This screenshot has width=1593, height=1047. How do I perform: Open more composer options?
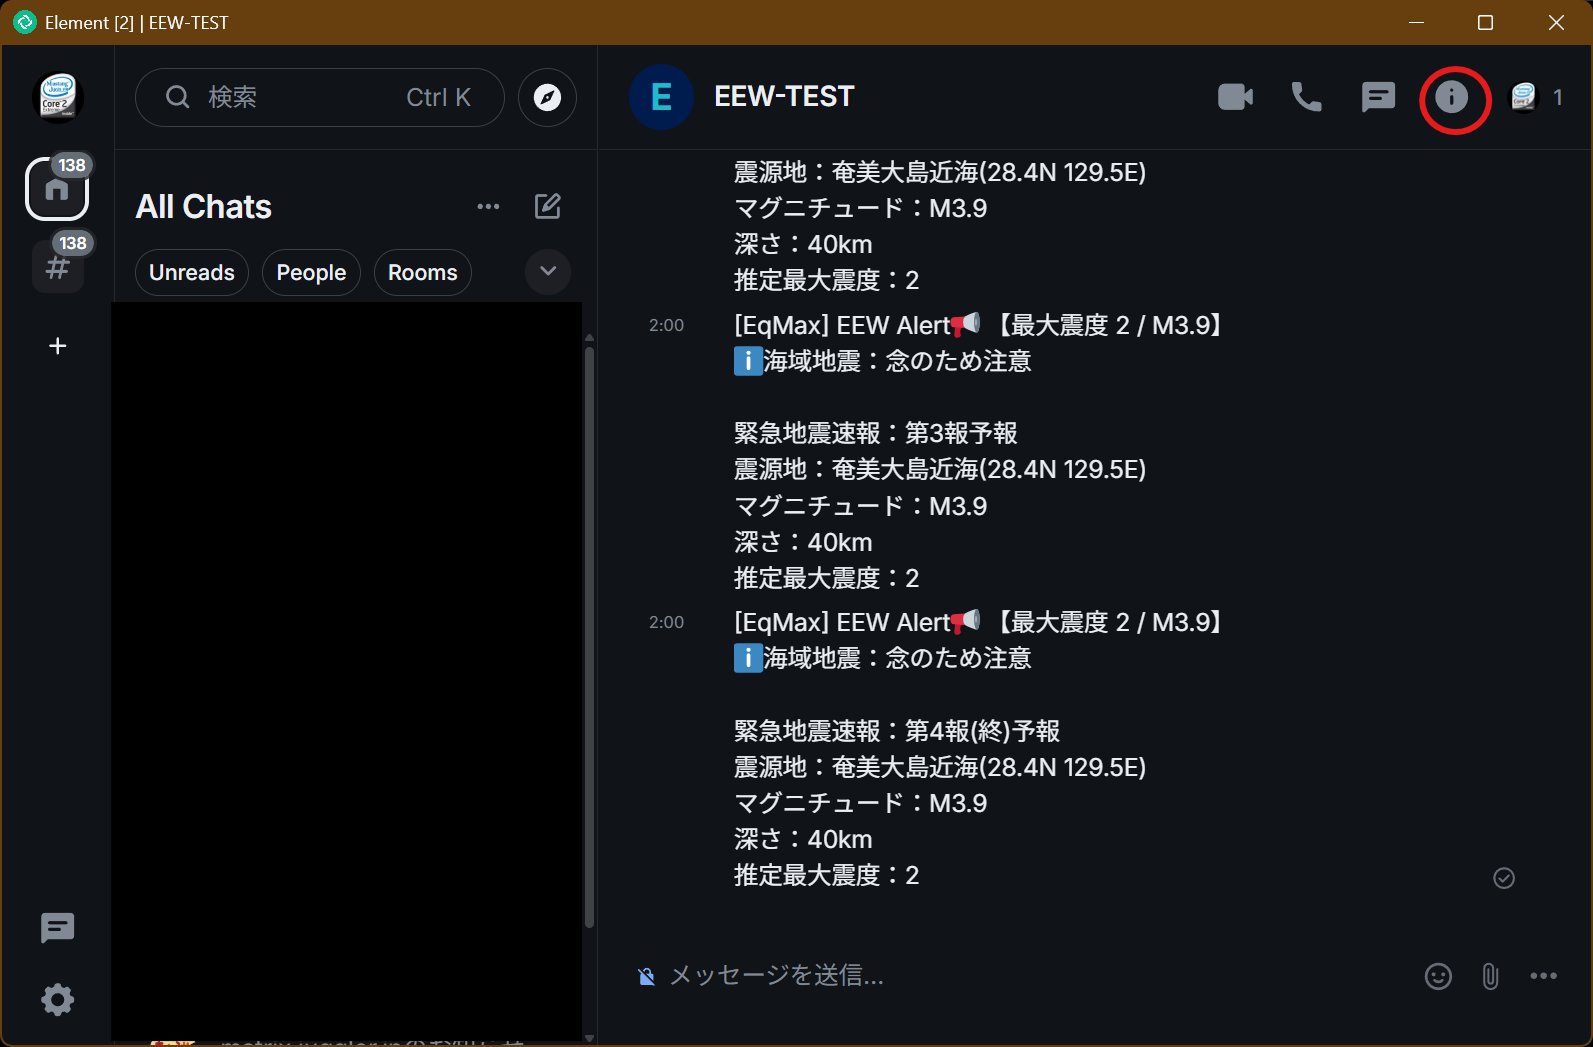(1544, 977)
